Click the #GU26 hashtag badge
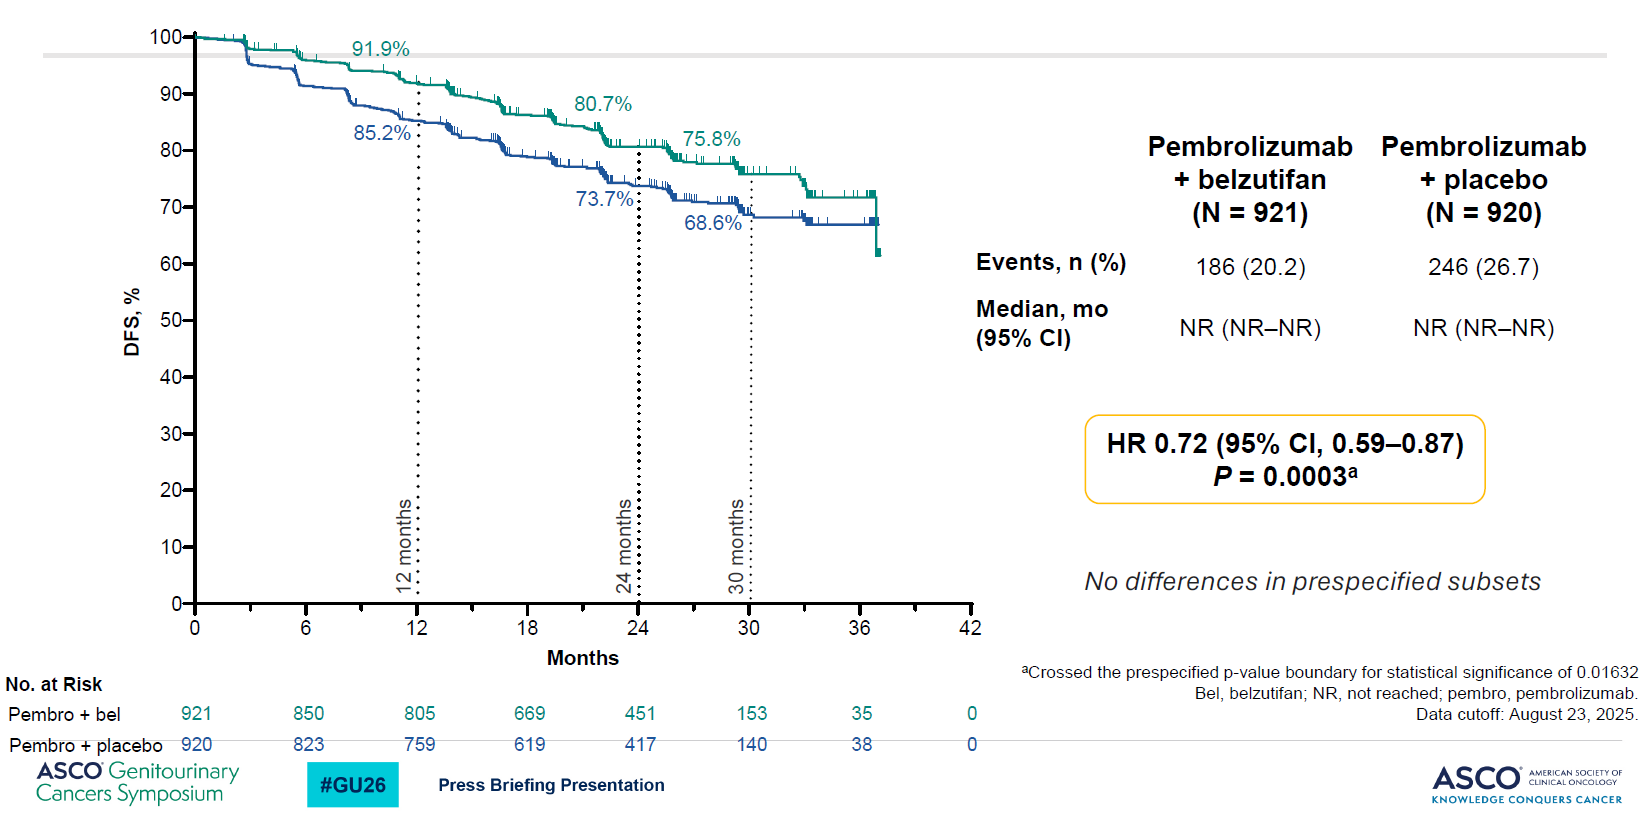 tap(352, 785)
